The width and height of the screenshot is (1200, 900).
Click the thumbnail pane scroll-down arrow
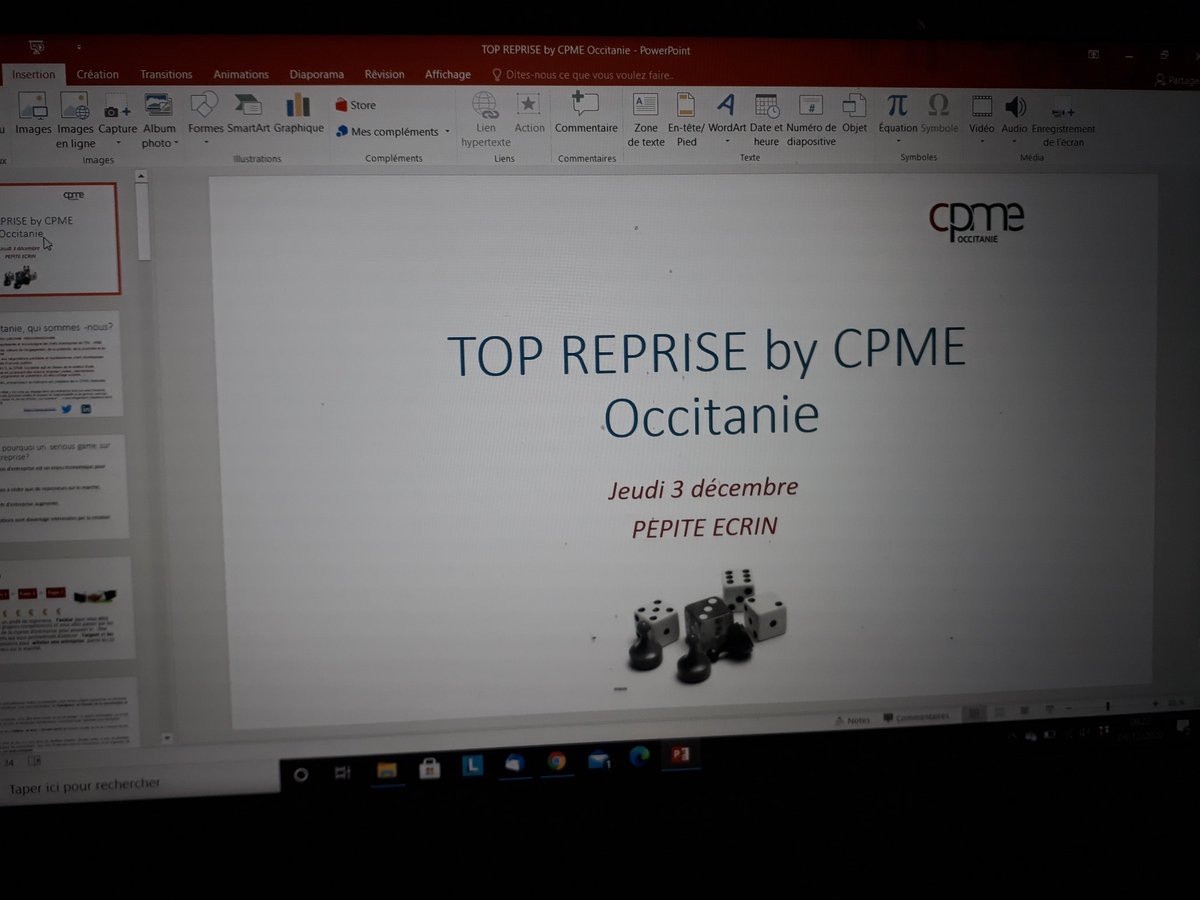tap(166, 738)
